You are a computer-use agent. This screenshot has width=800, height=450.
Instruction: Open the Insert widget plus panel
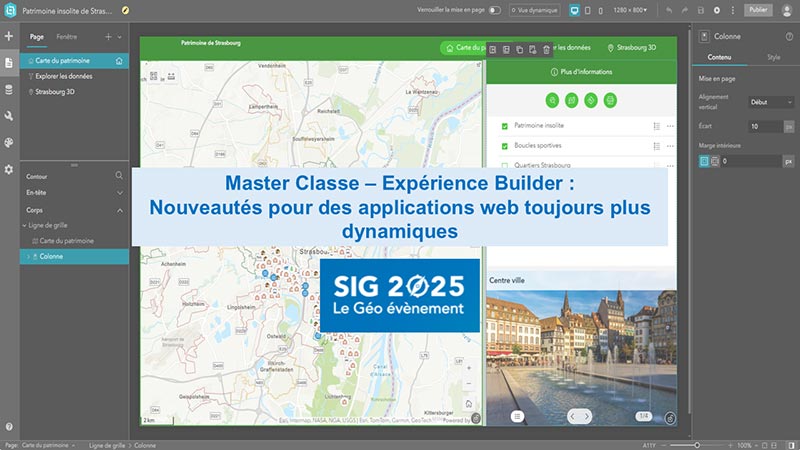pos(9,36)
